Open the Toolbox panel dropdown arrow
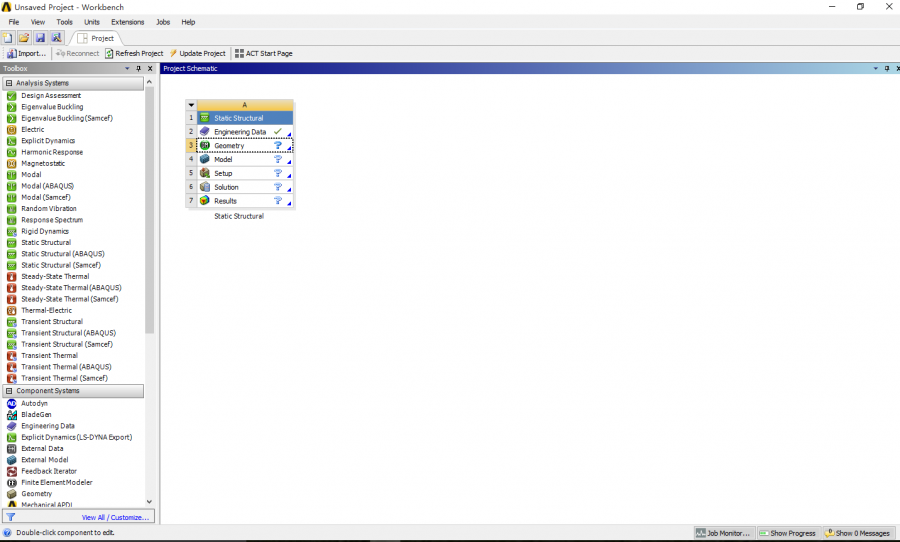Screen dimensions: 900x542 (127, 68)
